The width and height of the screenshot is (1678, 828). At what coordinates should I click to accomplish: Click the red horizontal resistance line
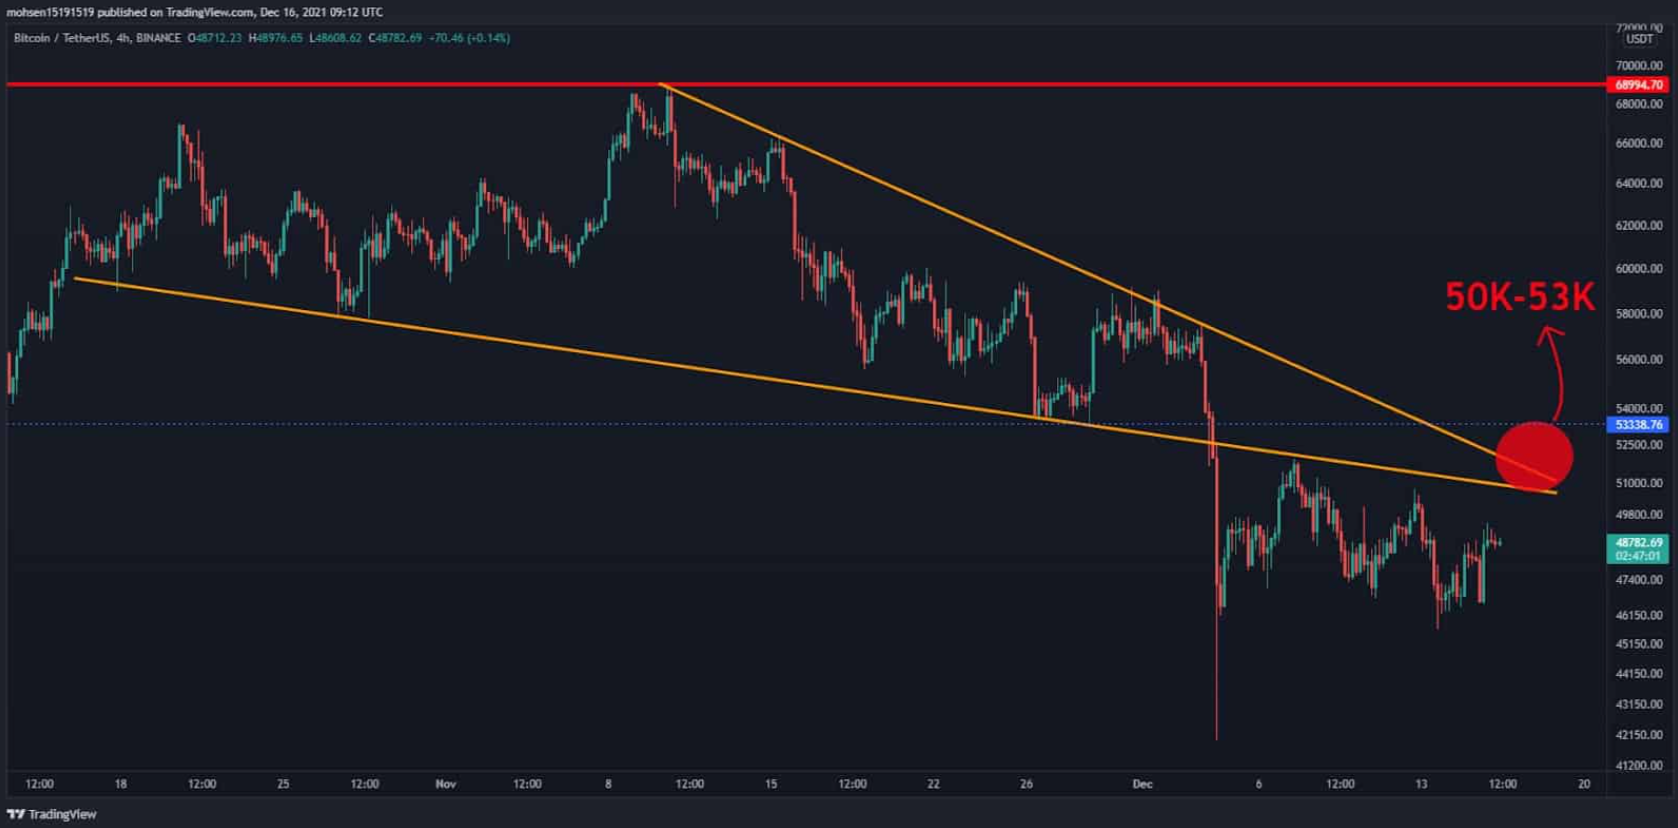pyautogui.click(x=806, y=85)
